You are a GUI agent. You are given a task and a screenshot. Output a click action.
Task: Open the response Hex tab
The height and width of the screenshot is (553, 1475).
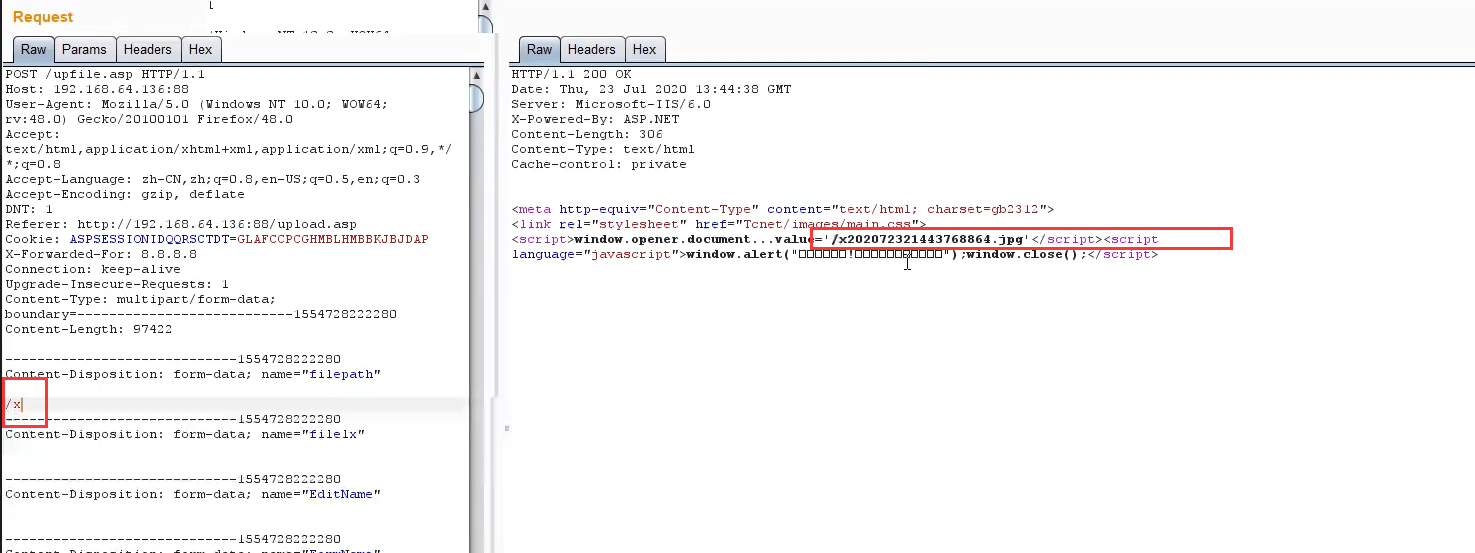[644, 50]
